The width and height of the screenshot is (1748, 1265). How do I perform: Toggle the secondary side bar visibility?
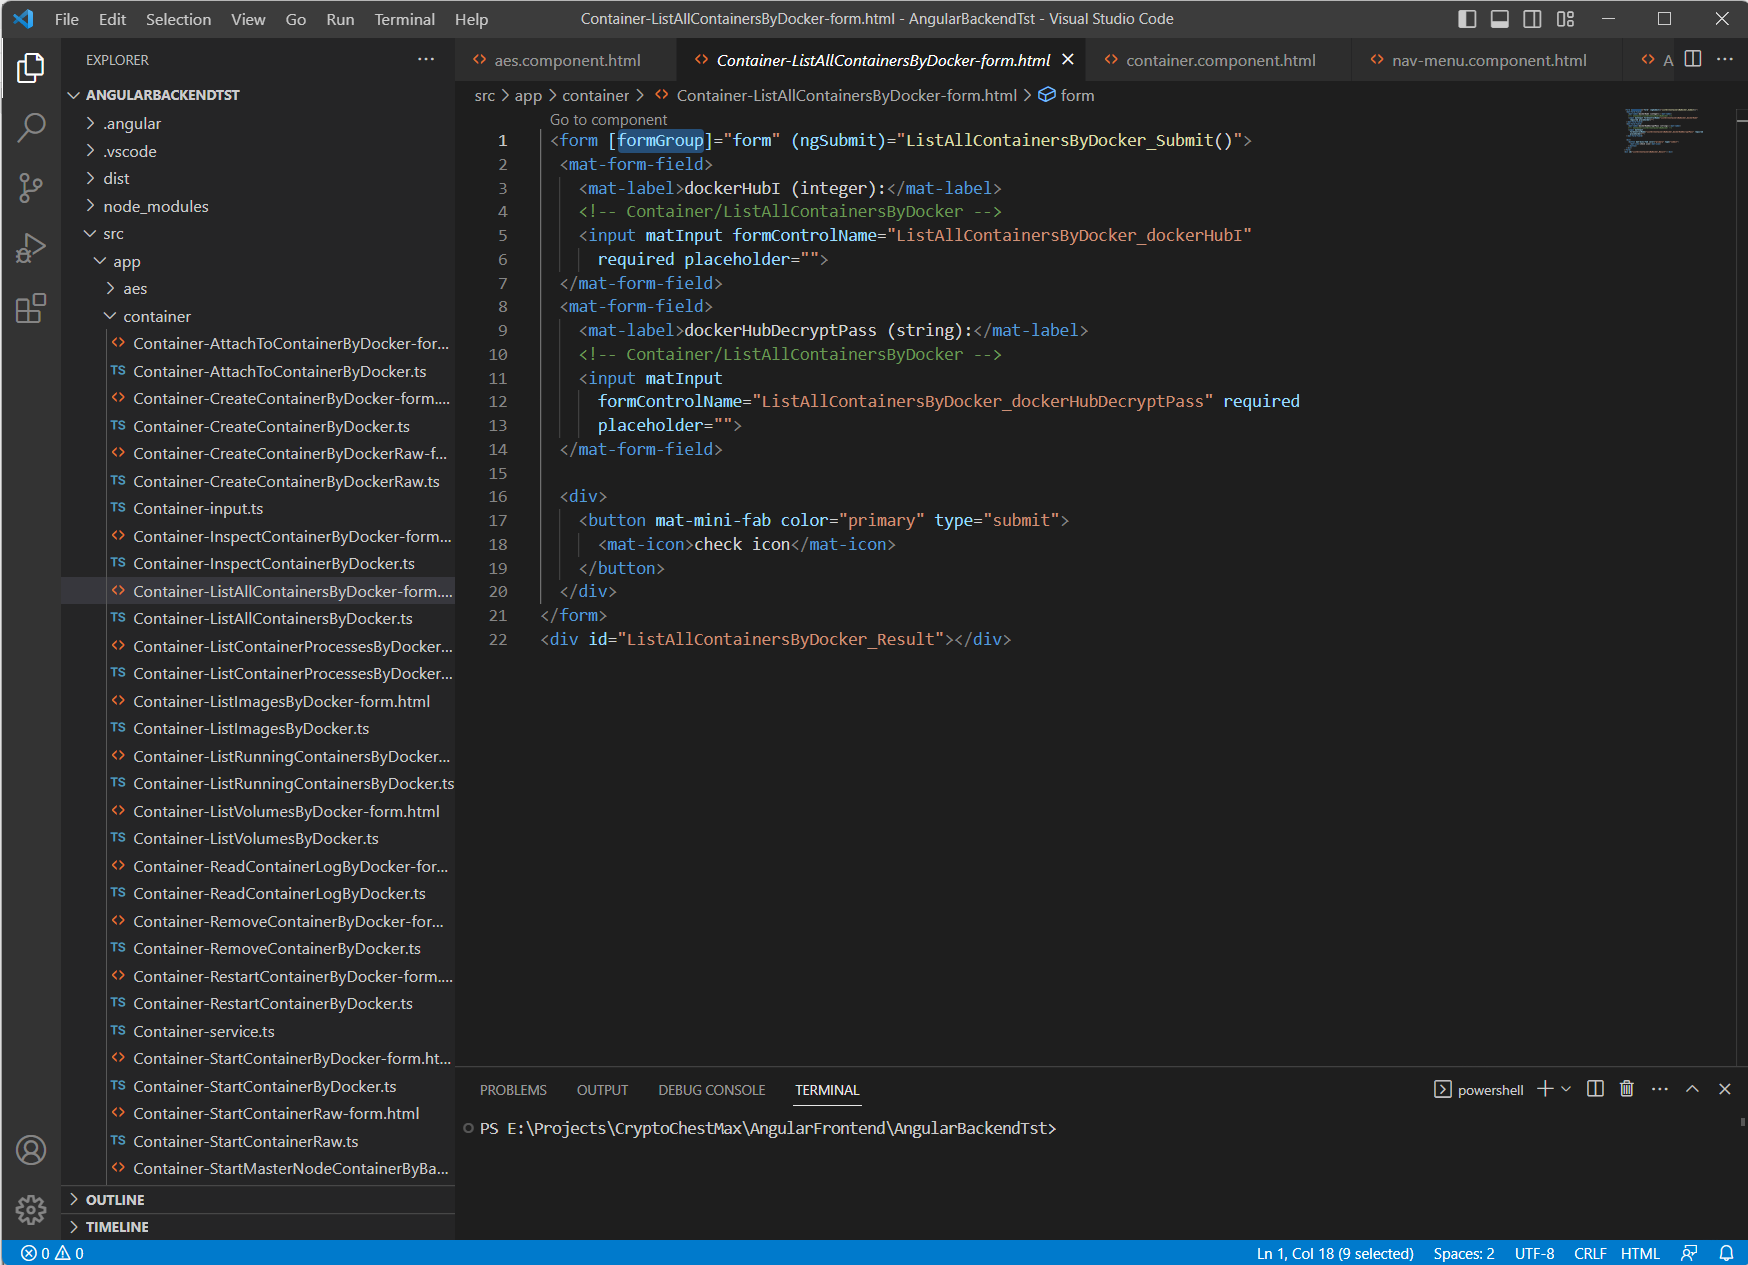1532,19
